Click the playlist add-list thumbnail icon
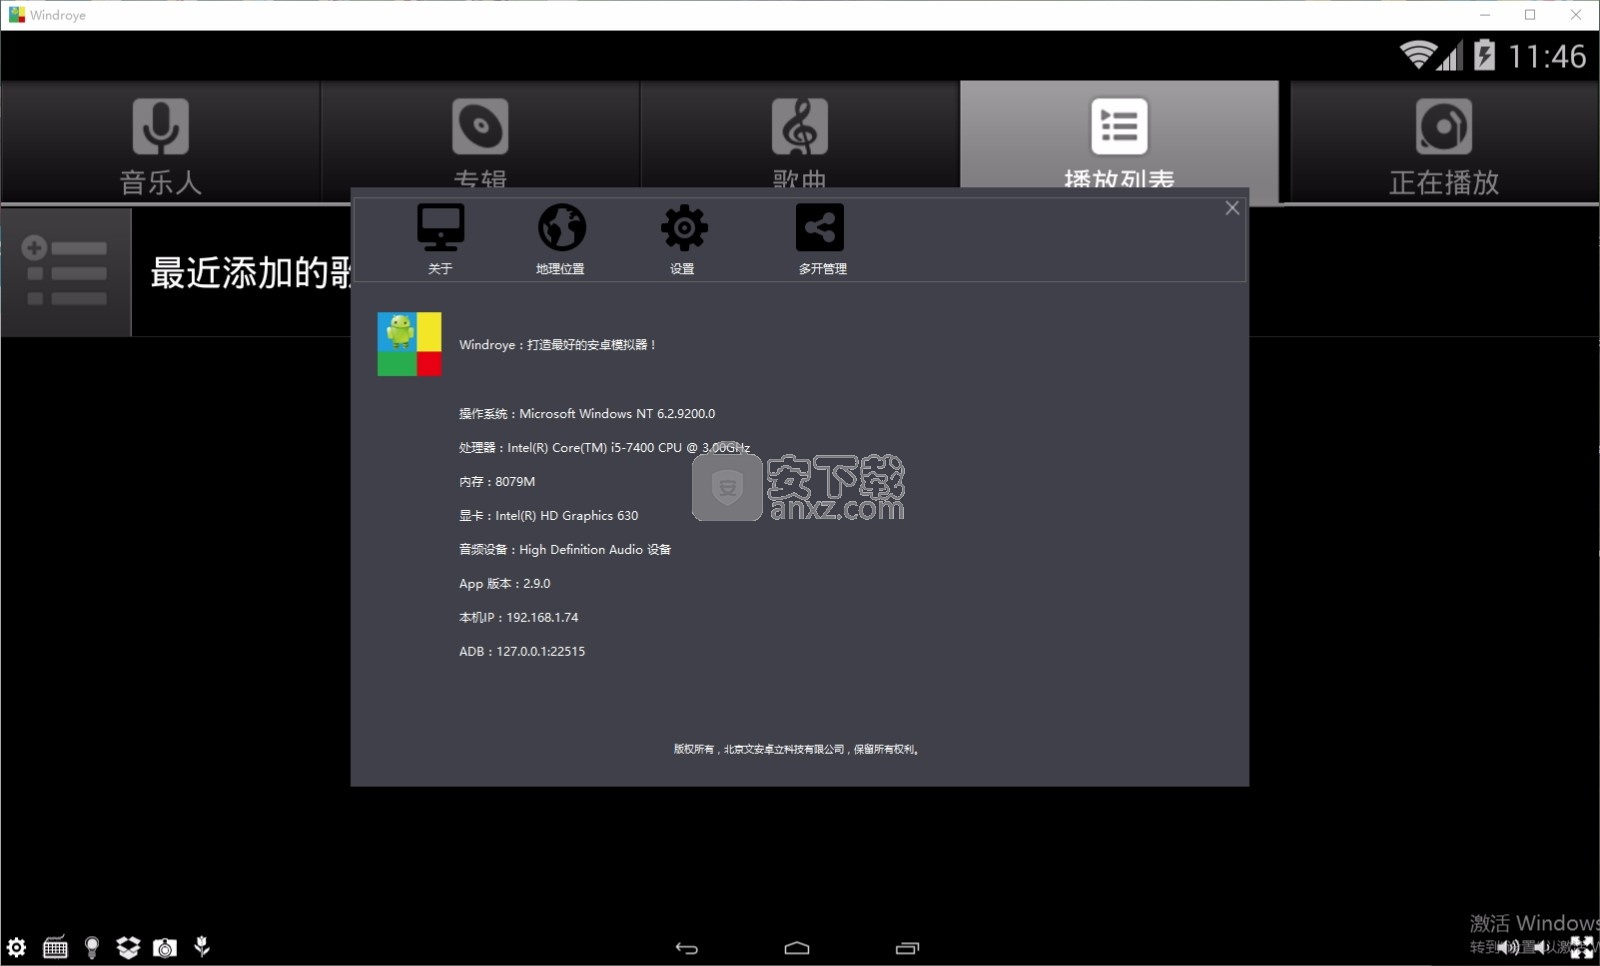This screenshot has height=966, width=1600. tap(66, 272)
